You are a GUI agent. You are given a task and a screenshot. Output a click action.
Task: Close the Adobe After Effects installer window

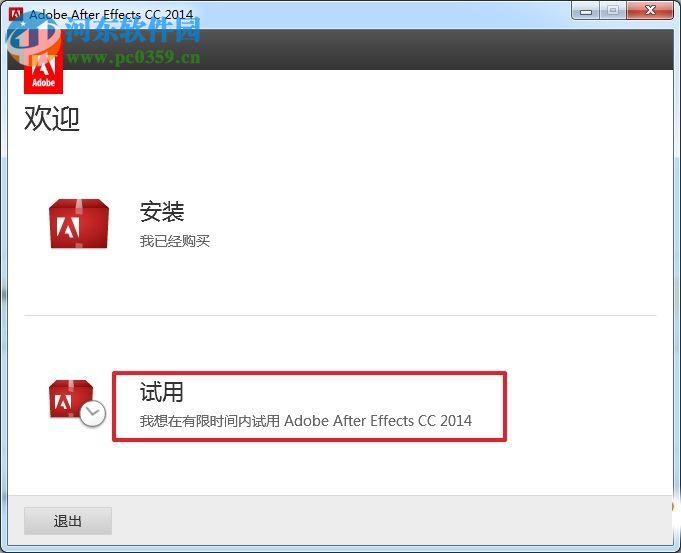click(650, 10)
